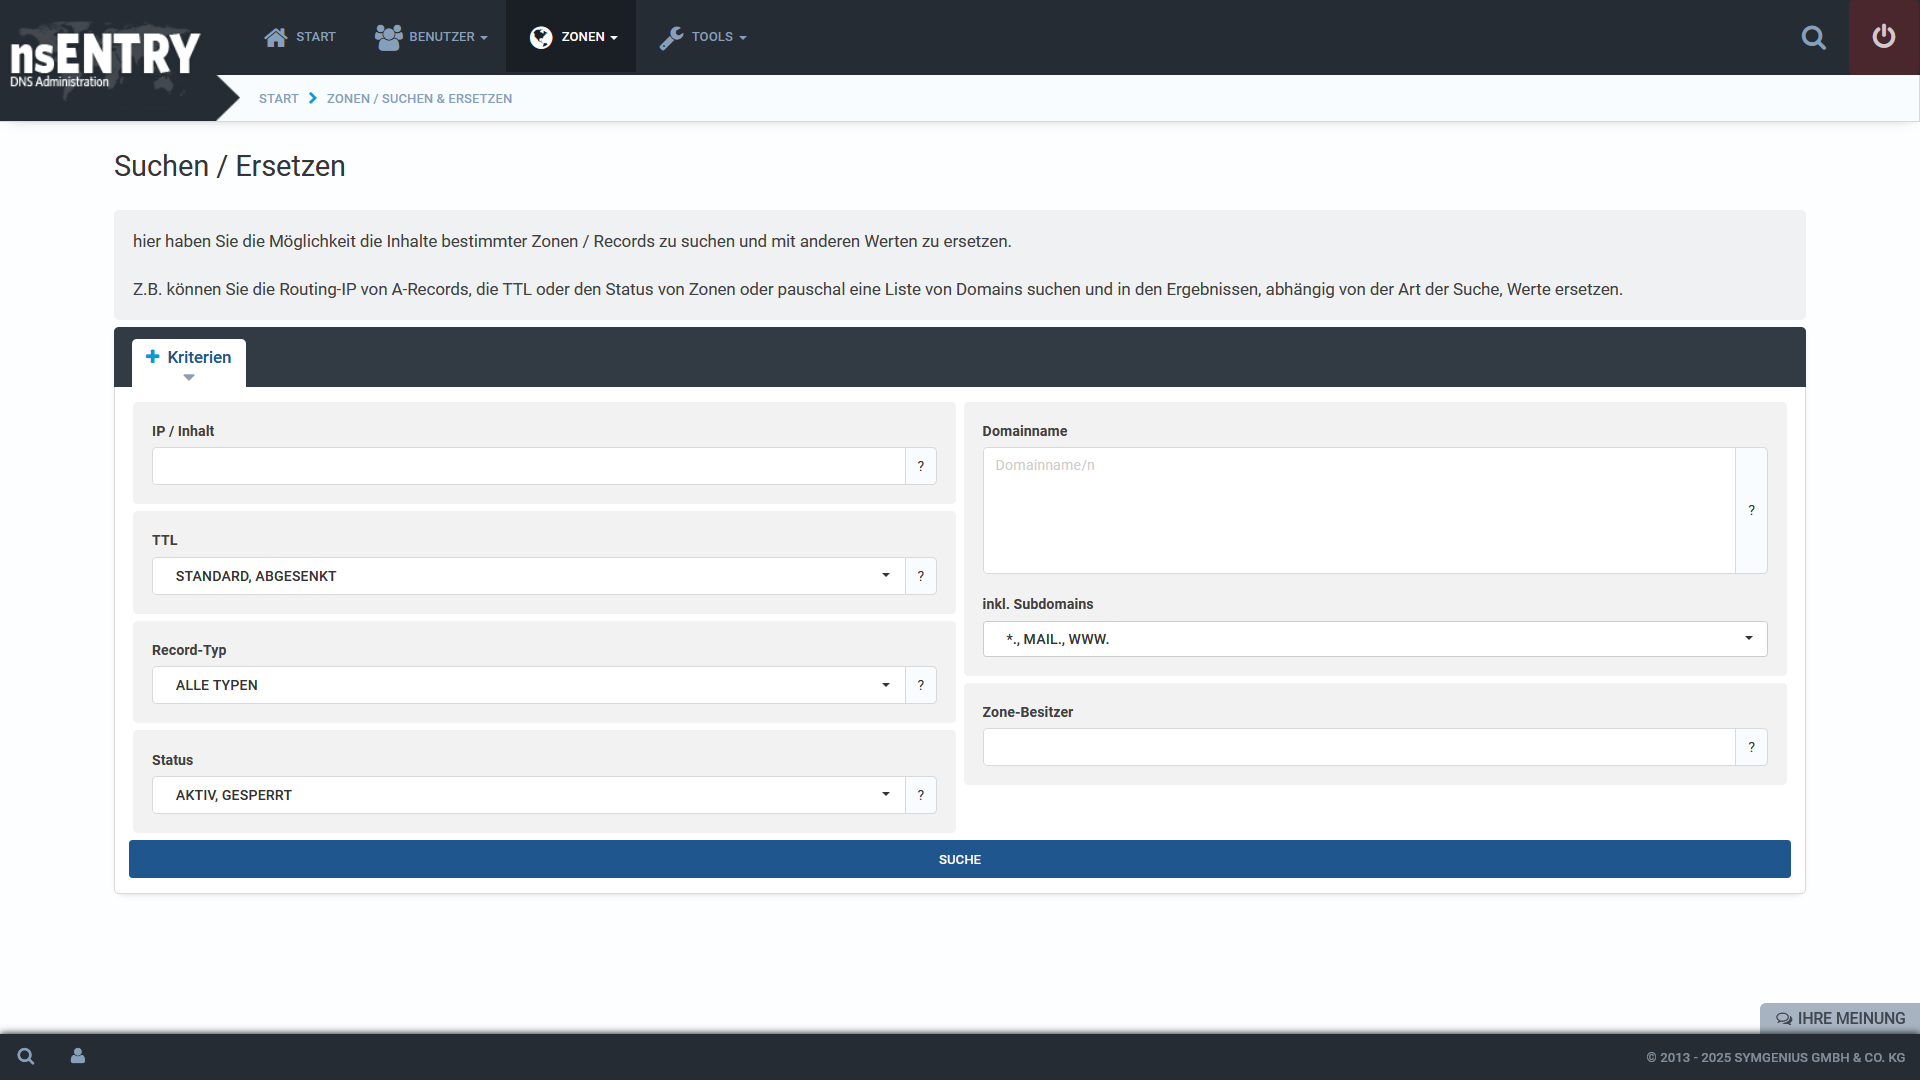Open the Zonen menu
This screenshot has width=1920, height=1080.
tap(572, 37)
